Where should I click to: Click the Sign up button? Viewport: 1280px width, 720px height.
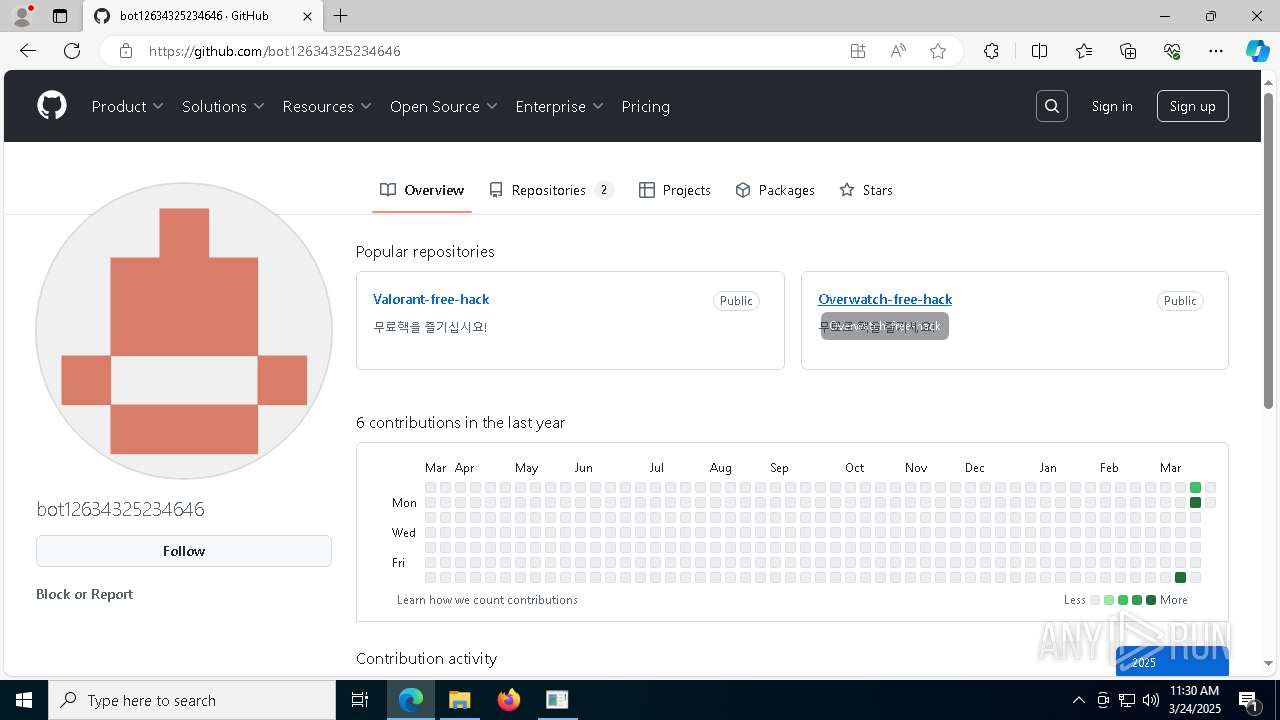click(1193, 106)
